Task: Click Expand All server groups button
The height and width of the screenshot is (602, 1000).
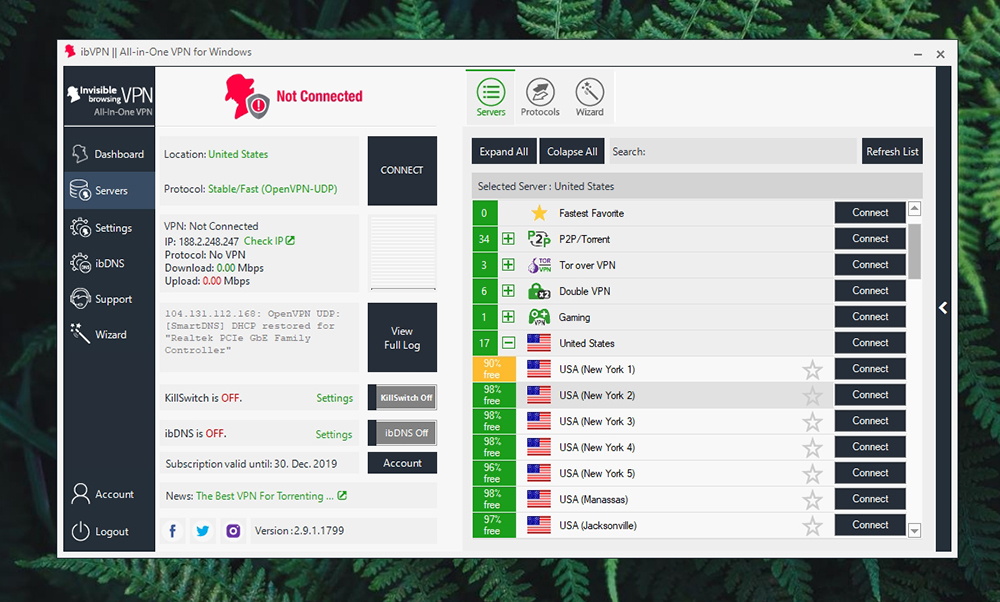Action: (504, 151)
